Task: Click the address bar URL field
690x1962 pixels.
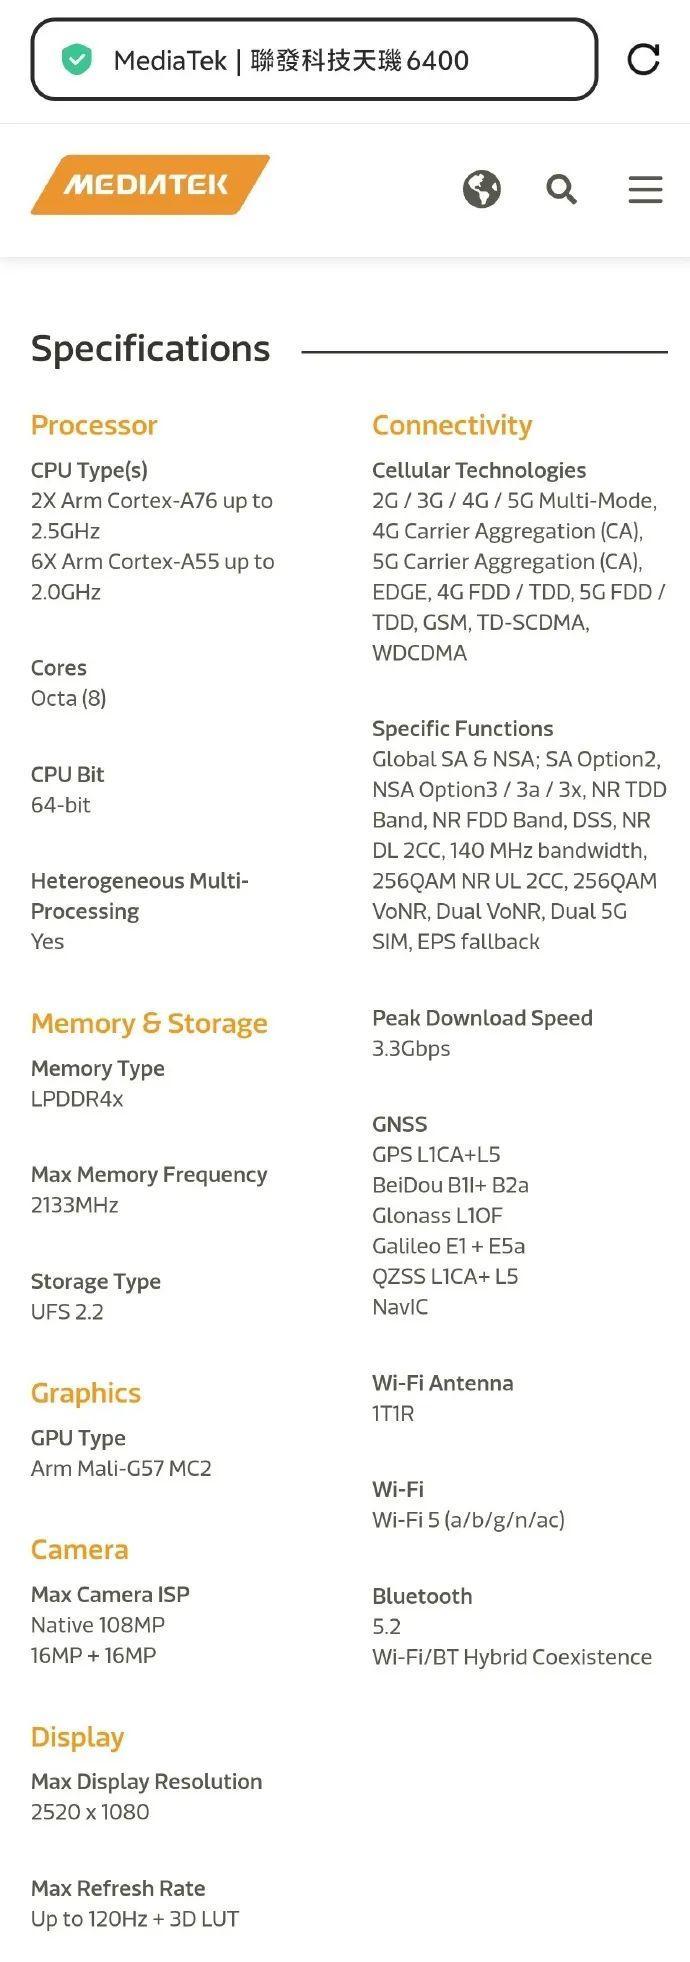Action: (x=314, y=60)
